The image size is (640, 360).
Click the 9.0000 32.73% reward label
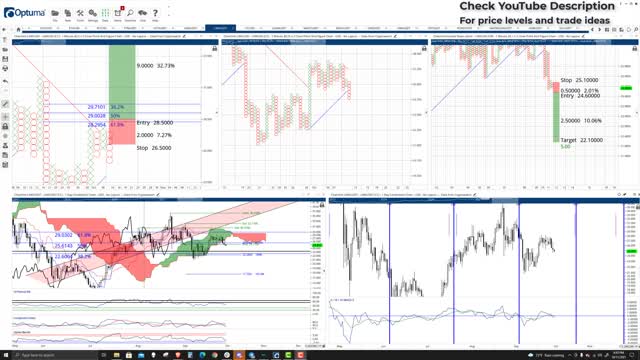tap(156, 65)
